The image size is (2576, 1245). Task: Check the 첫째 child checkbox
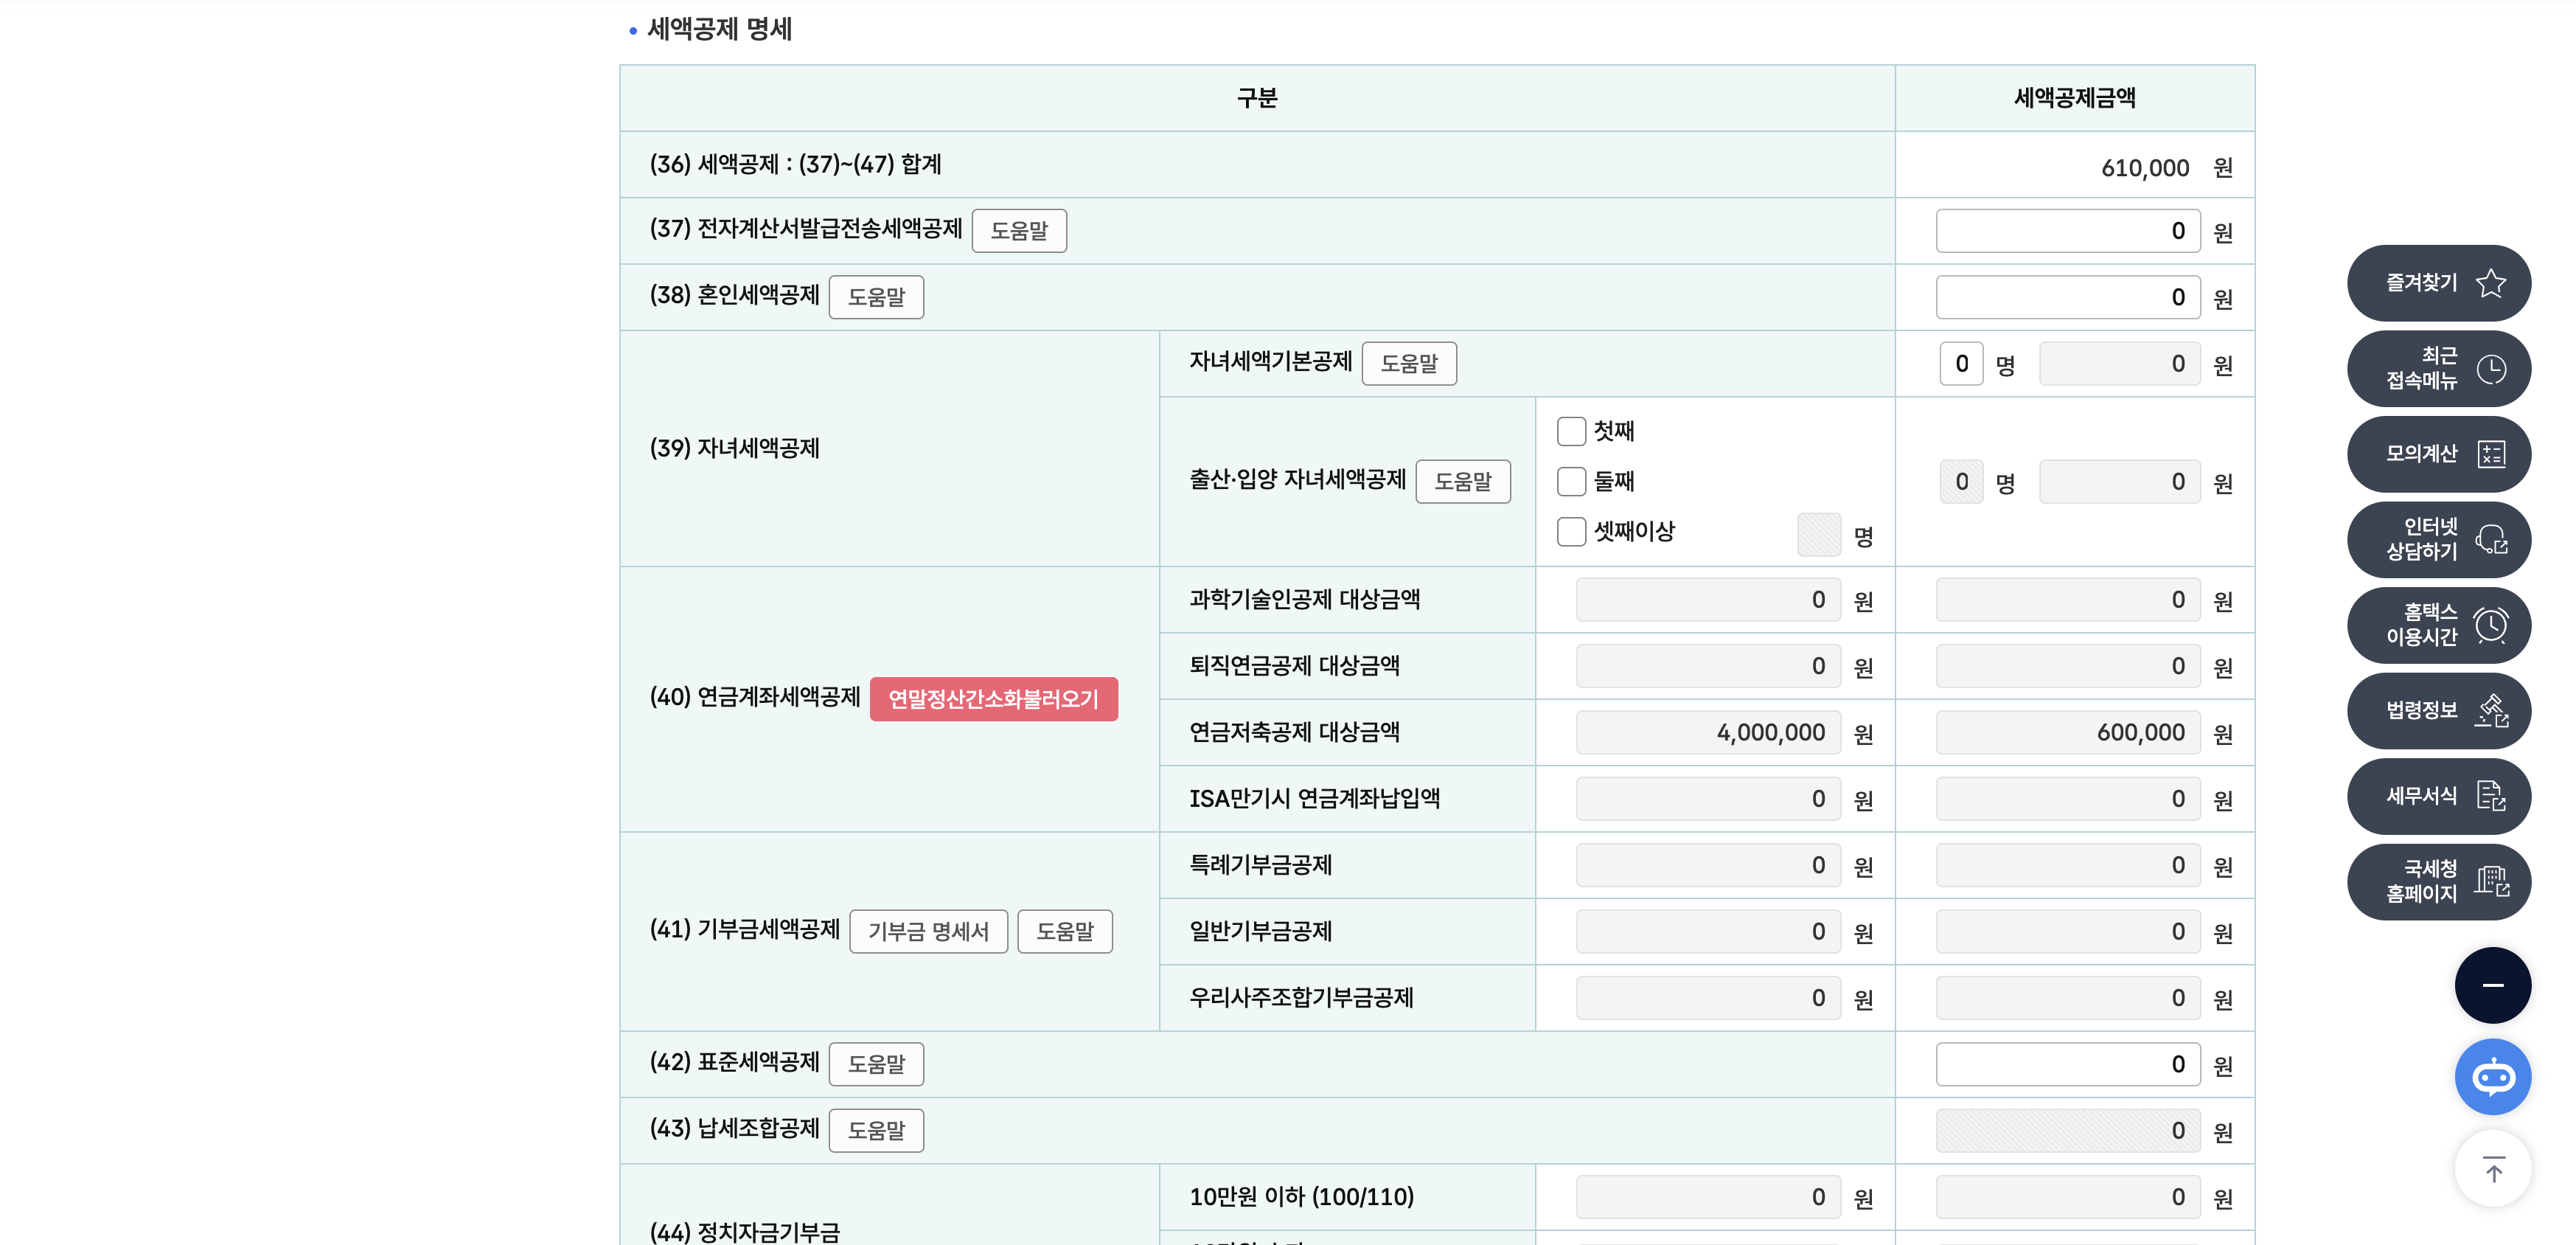click(x=1571, y=431)
